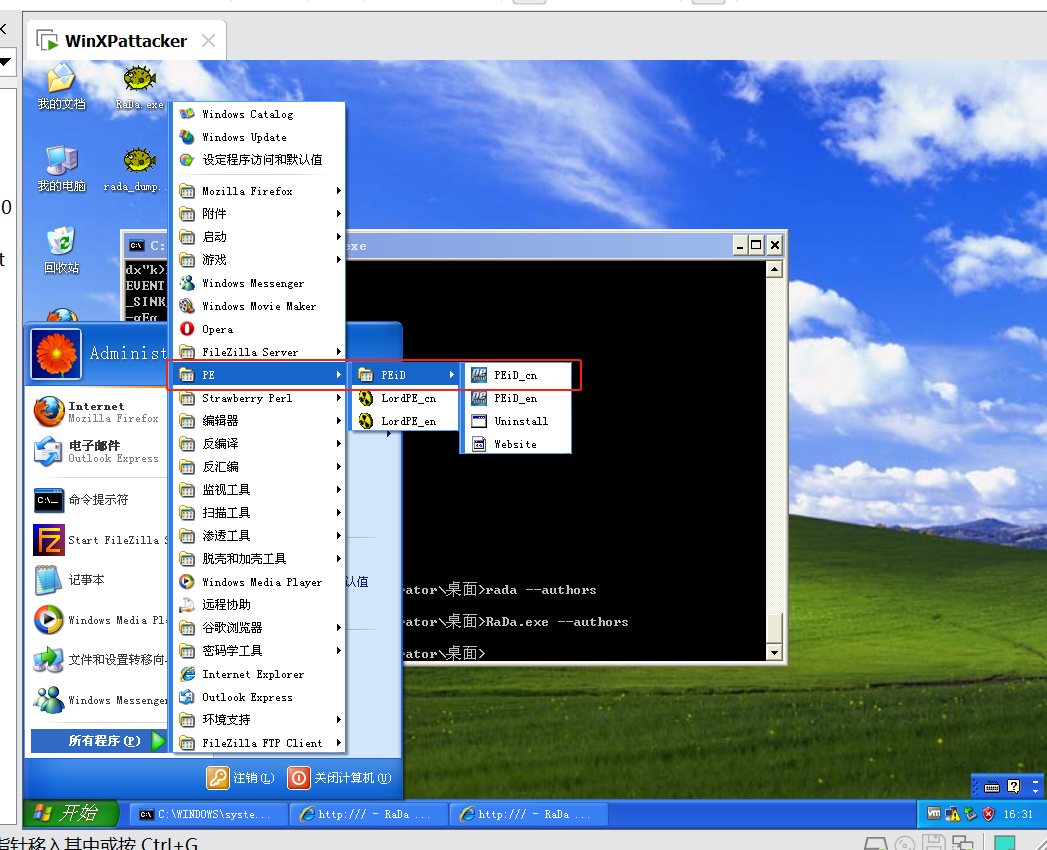The image size is (1047, 850).
Task: Expand the Mozilla Firefox folder
Action: coord(259,191)
